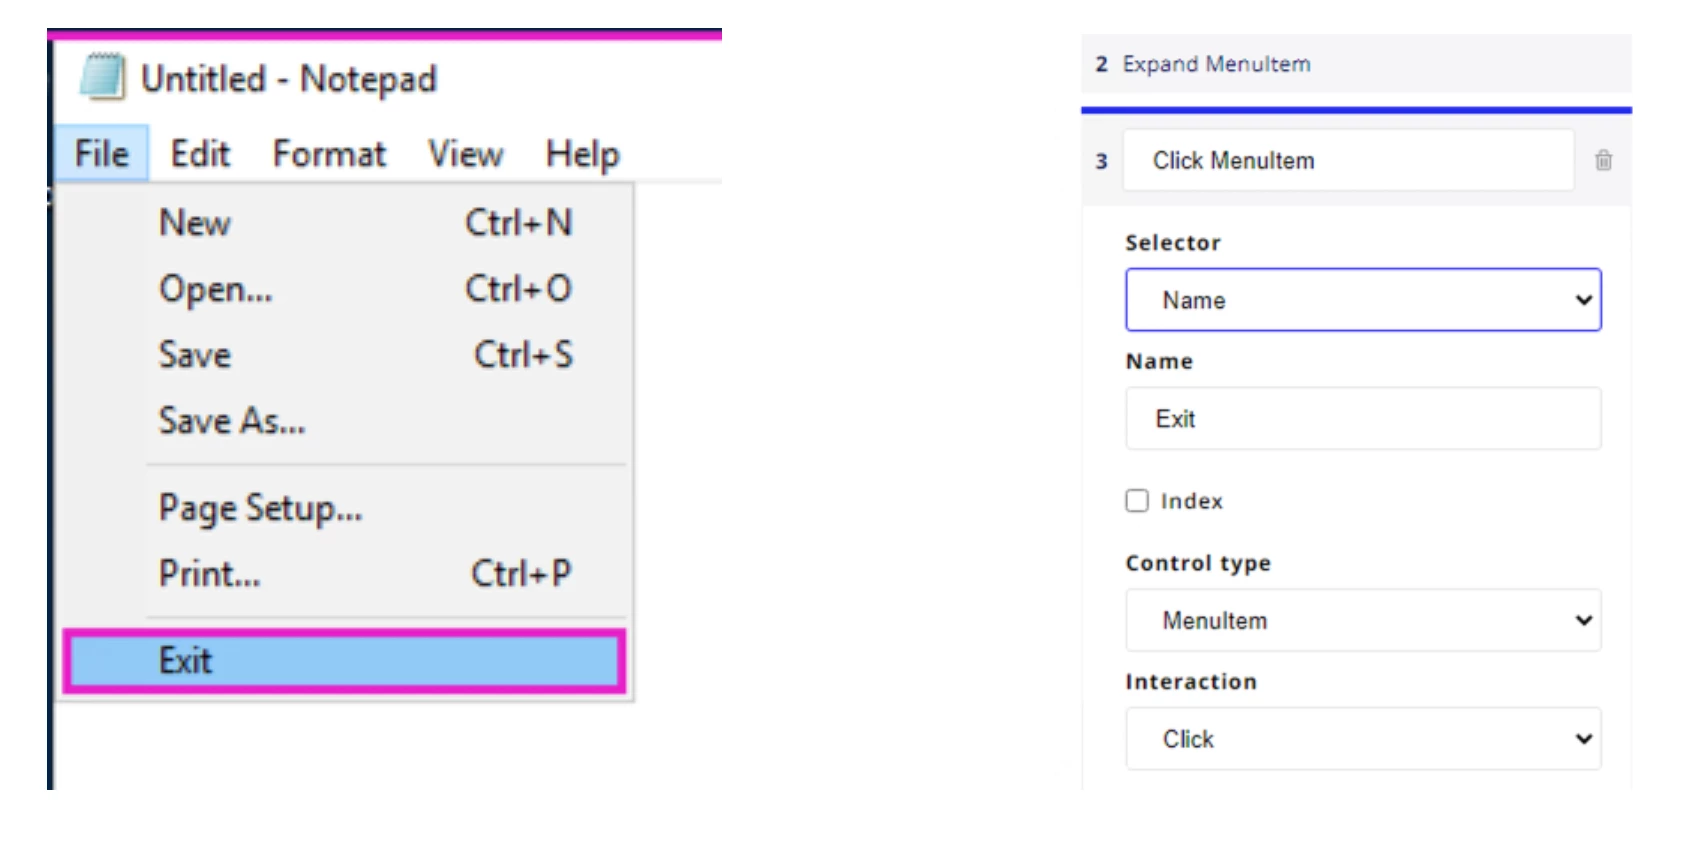Click the highlighted Exit menu item
Image resolution: width=1704 pixels, height=850 pixels.
pos(345,661)
